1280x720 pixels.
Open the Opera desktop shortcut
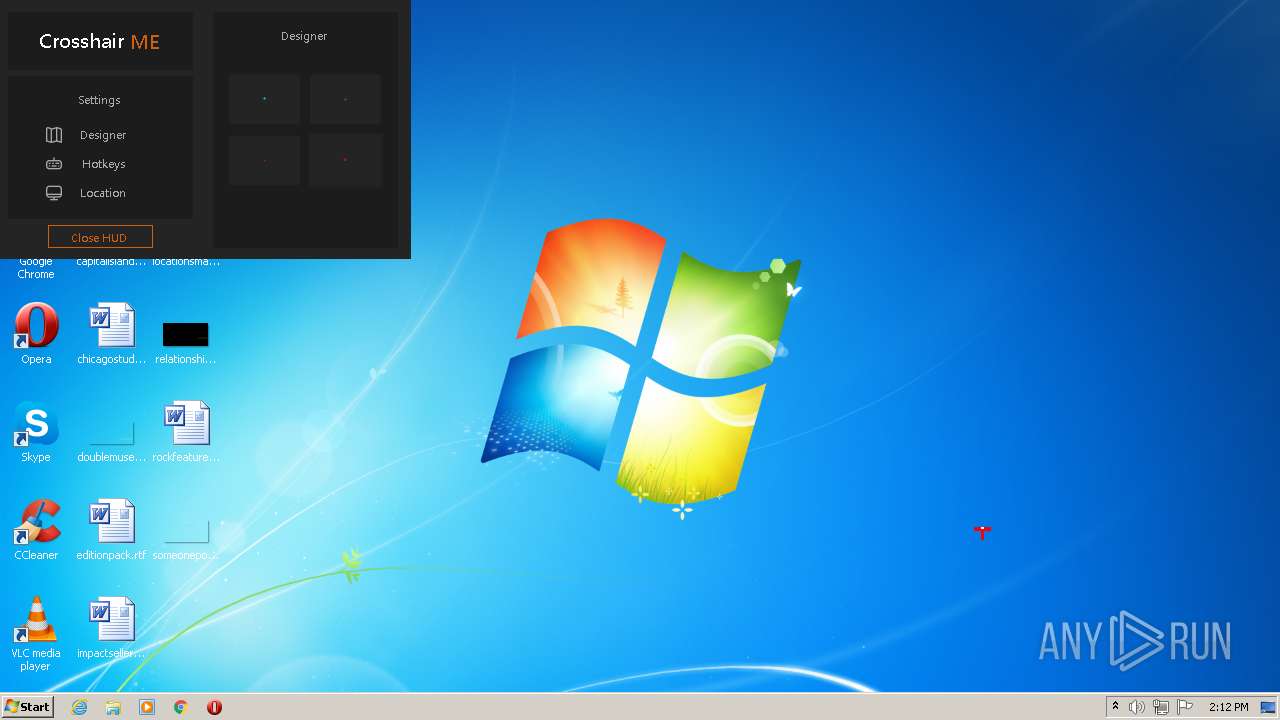pos(36,333)
